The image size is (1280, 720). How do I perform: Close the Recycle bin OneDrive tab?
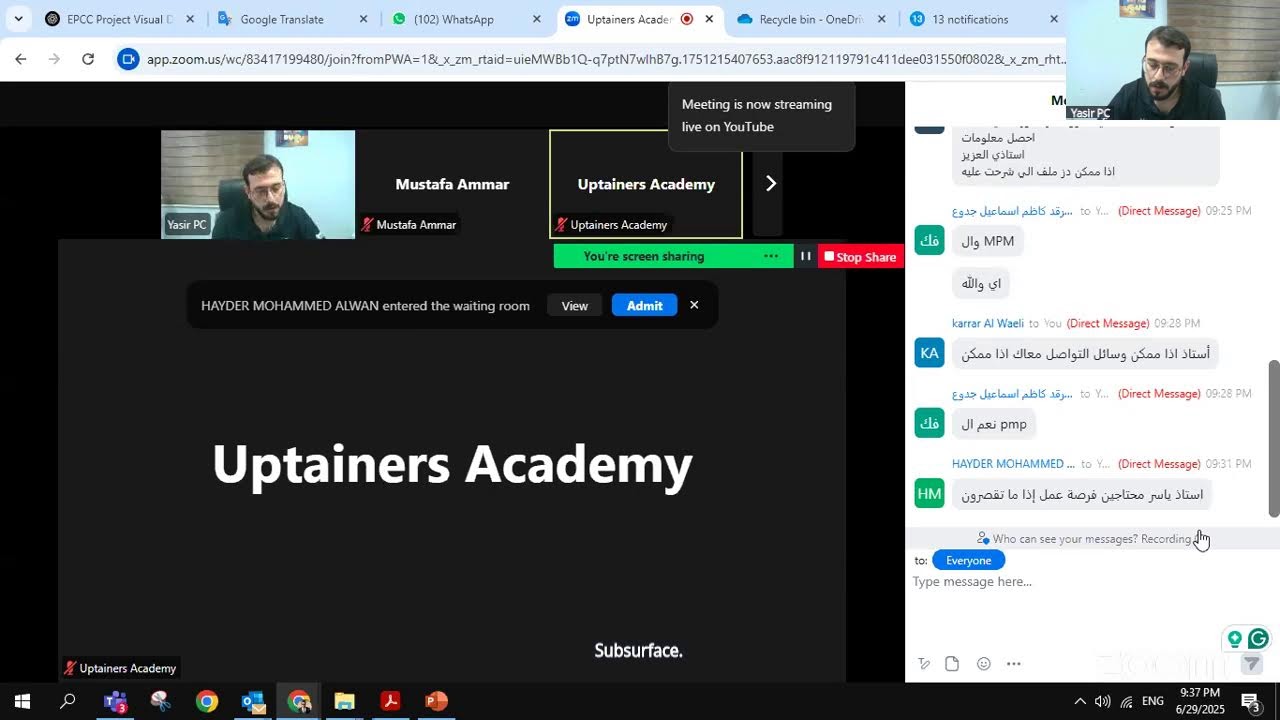click(x=882, y=19)
